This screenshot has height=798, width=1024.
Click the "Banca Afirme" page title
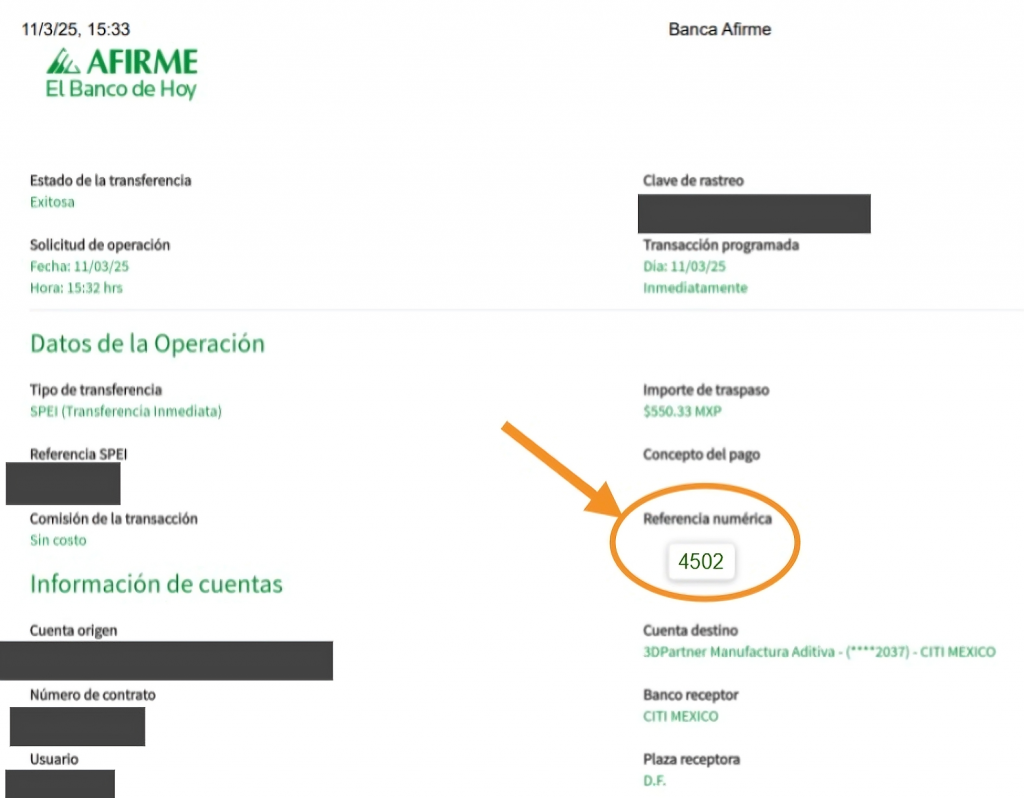coord(719,29)
